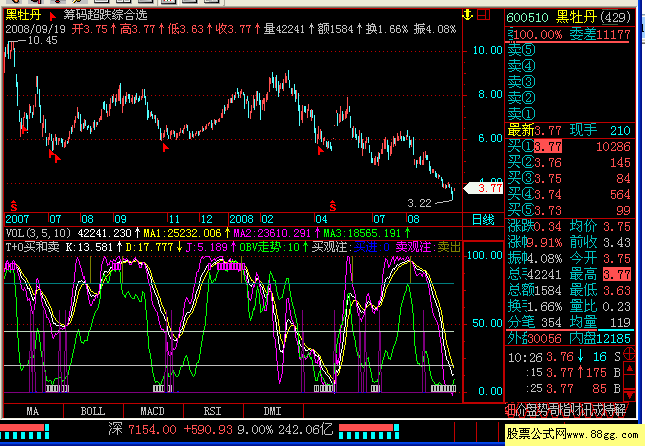Switch to the DMI indicator tab

pyautogui.click(x=273, y=411)
